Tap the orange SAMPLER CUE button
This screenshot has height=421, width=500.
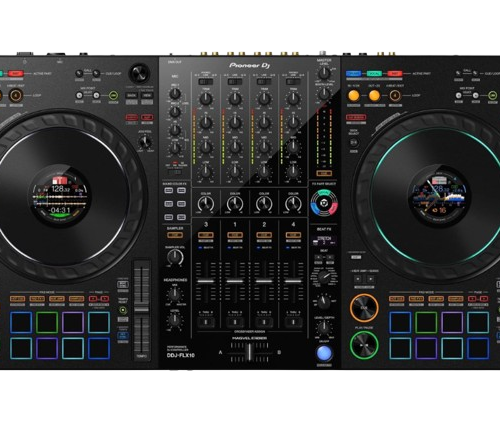[175, 235]
